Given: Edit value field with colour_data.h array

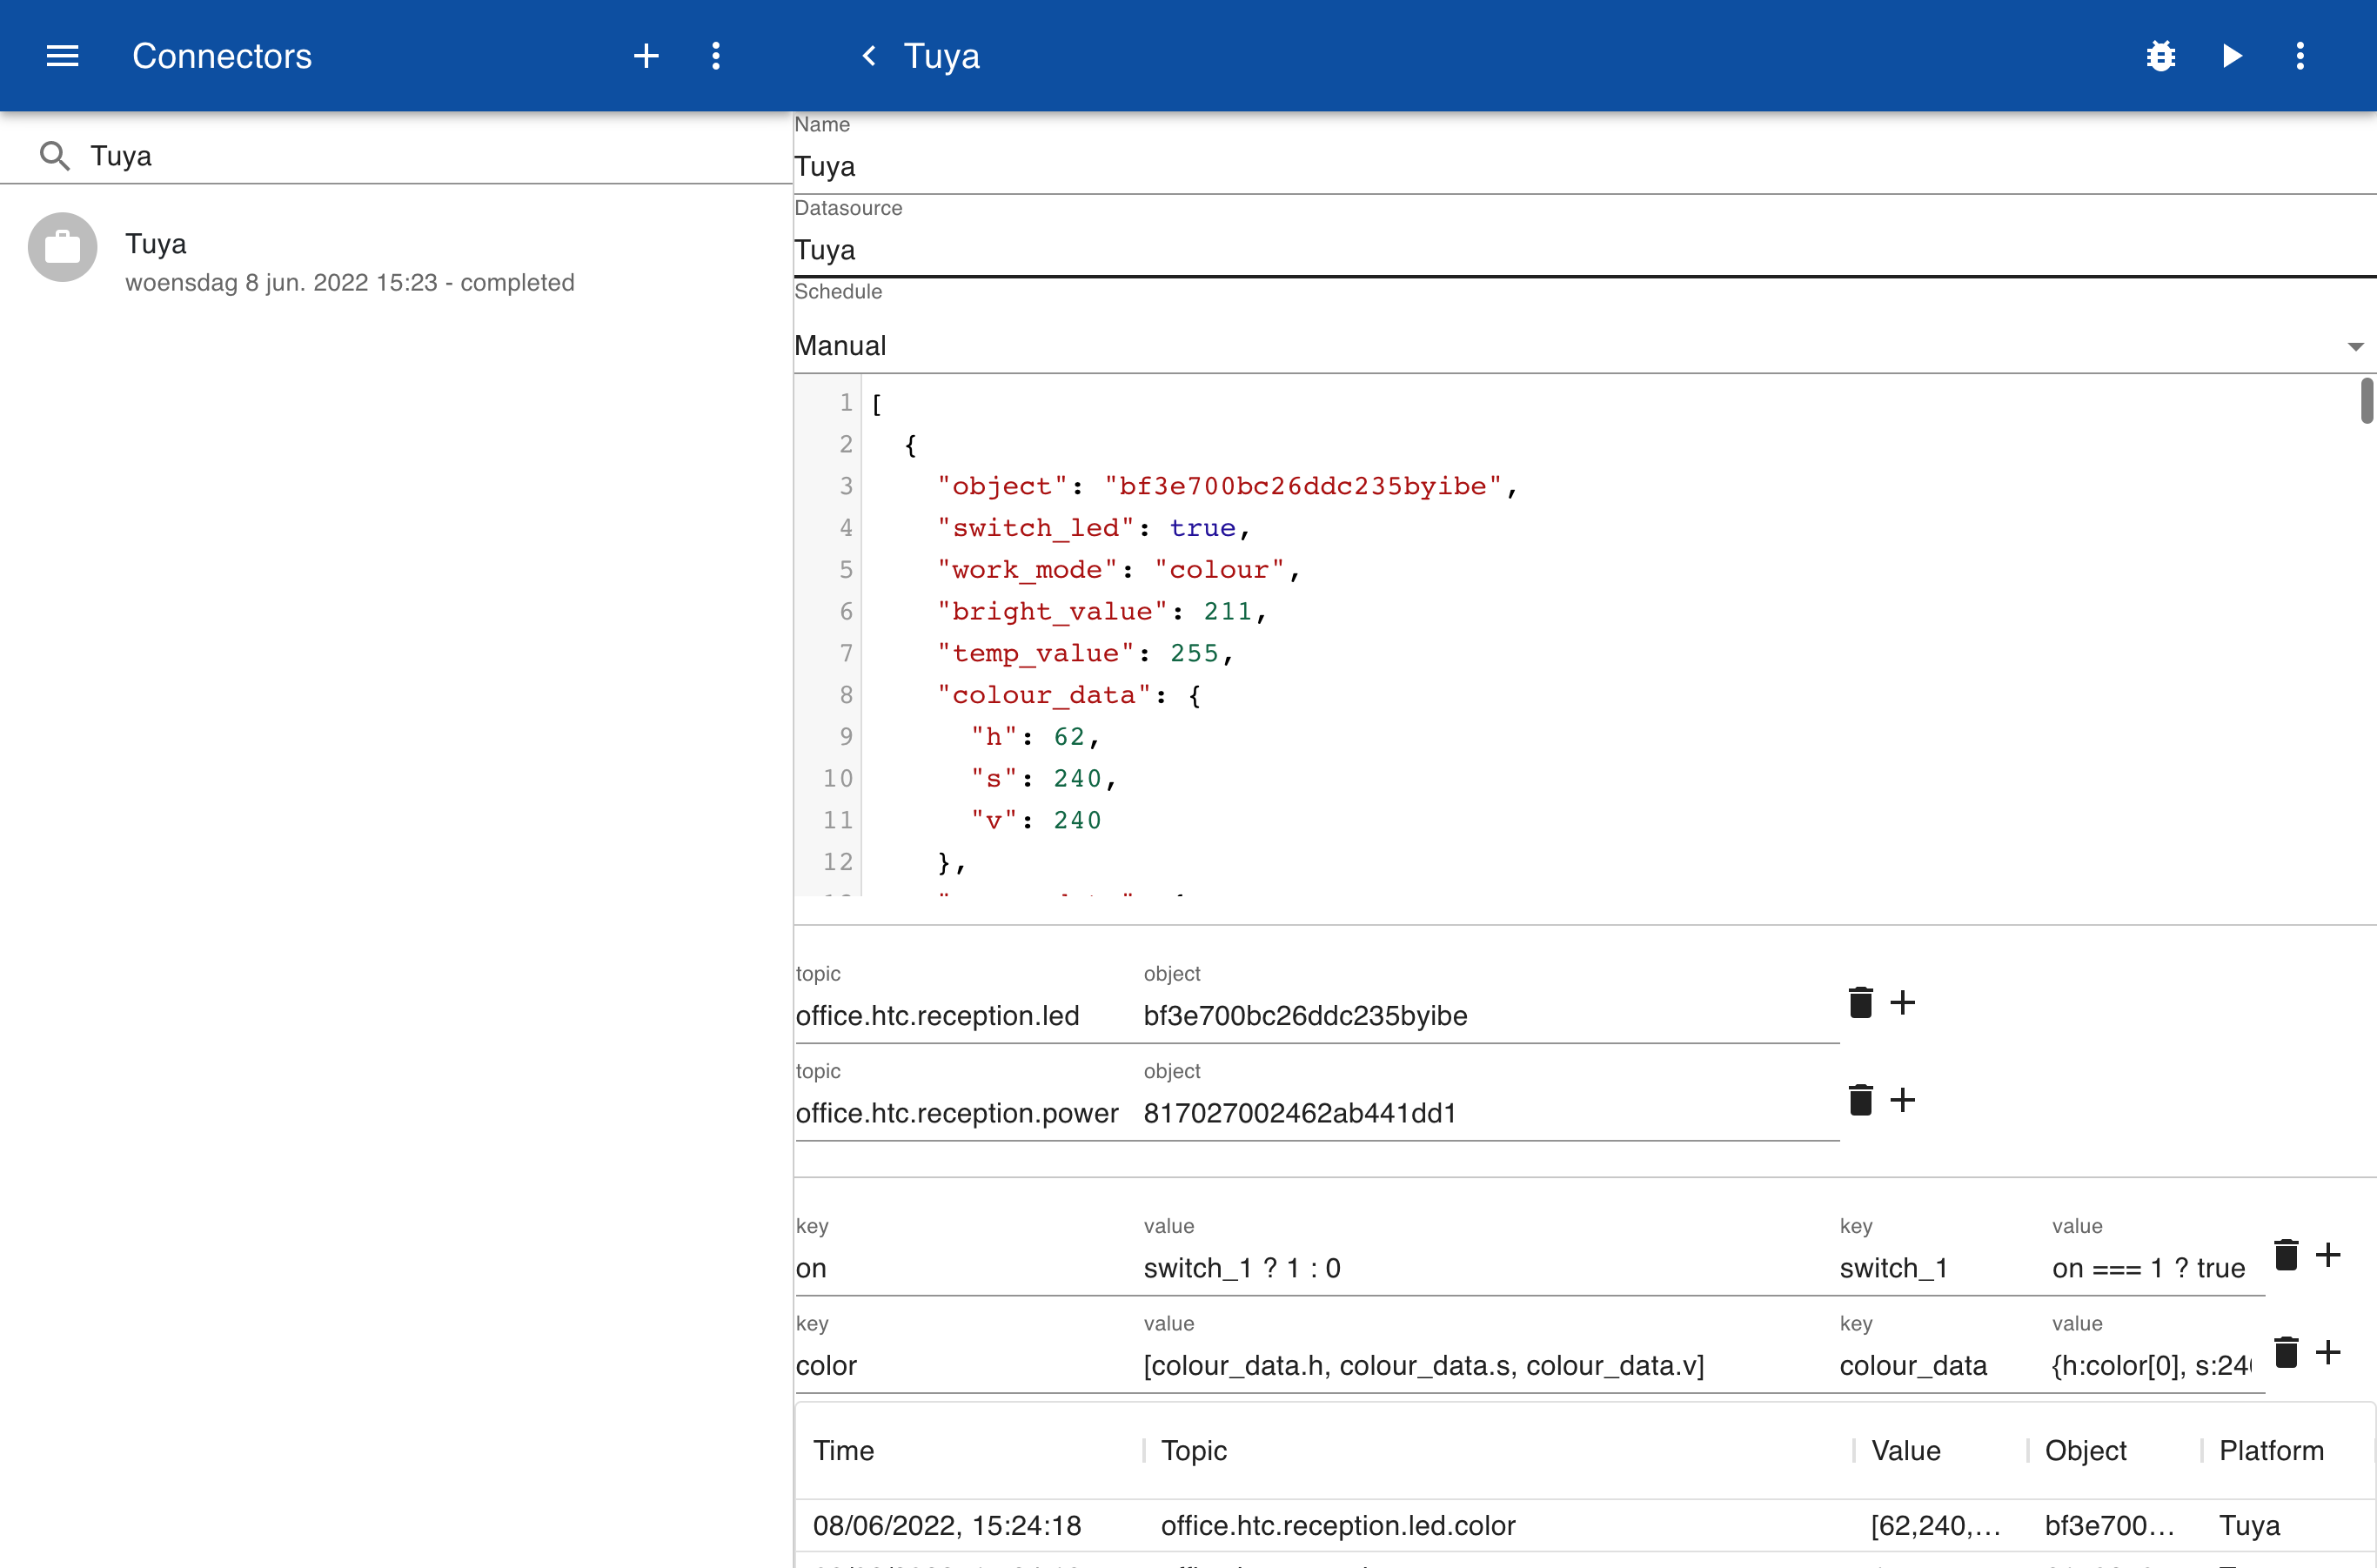Looking at the screenshot, I should point(1491,1365).
